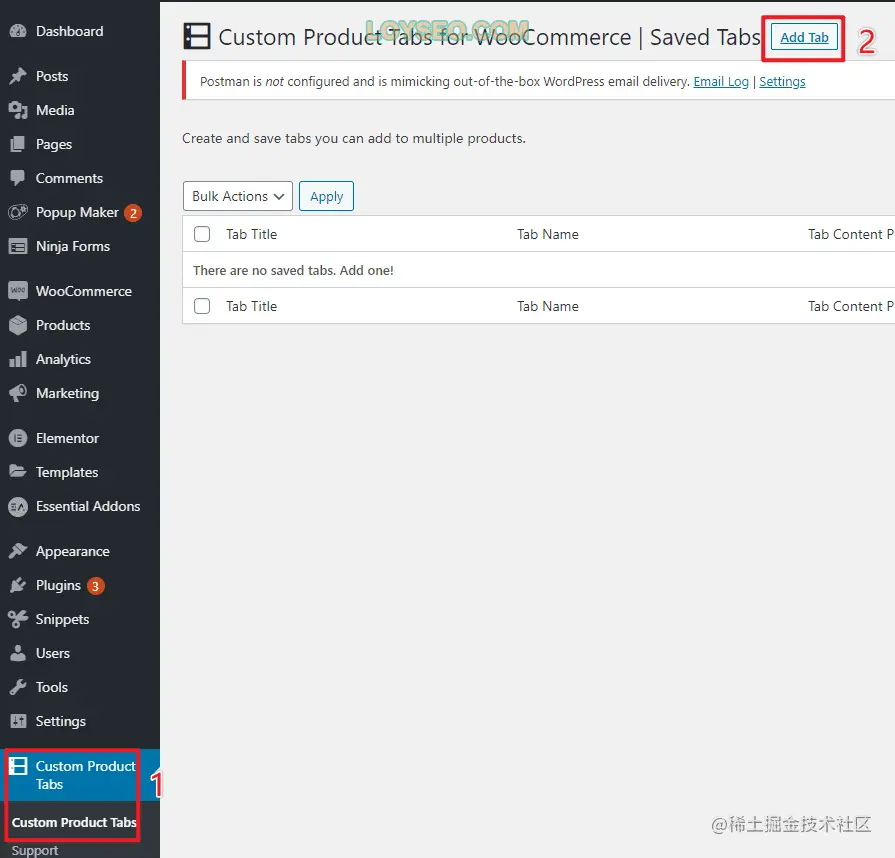This screenshot has height=858, width=895.
Task: Click the Tab Title header column
Action: pos(251,234)
